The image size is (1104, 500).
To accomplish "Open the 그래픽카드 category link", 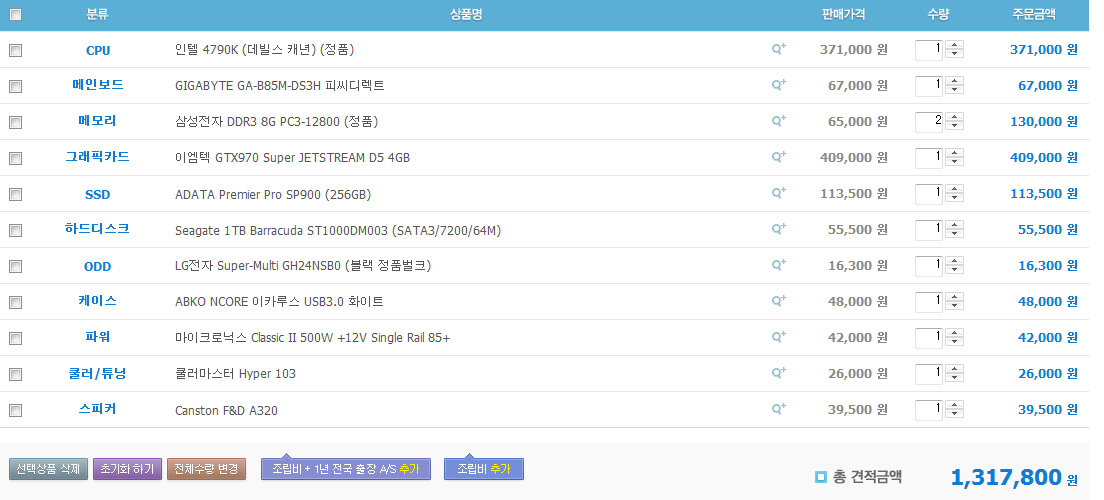I will click(x=98, y=156).
